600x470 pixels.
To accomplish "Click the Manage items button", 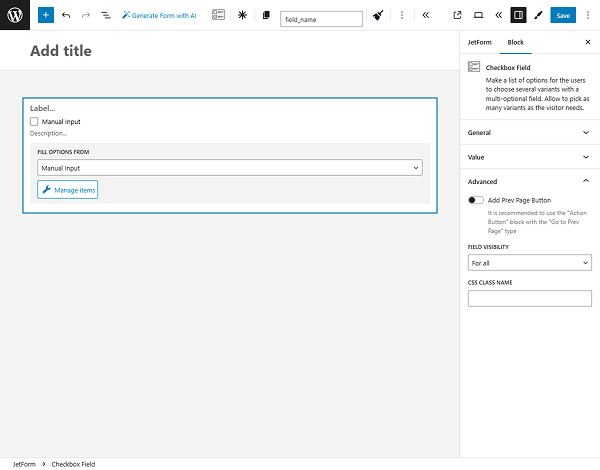I will click(68, 190).
